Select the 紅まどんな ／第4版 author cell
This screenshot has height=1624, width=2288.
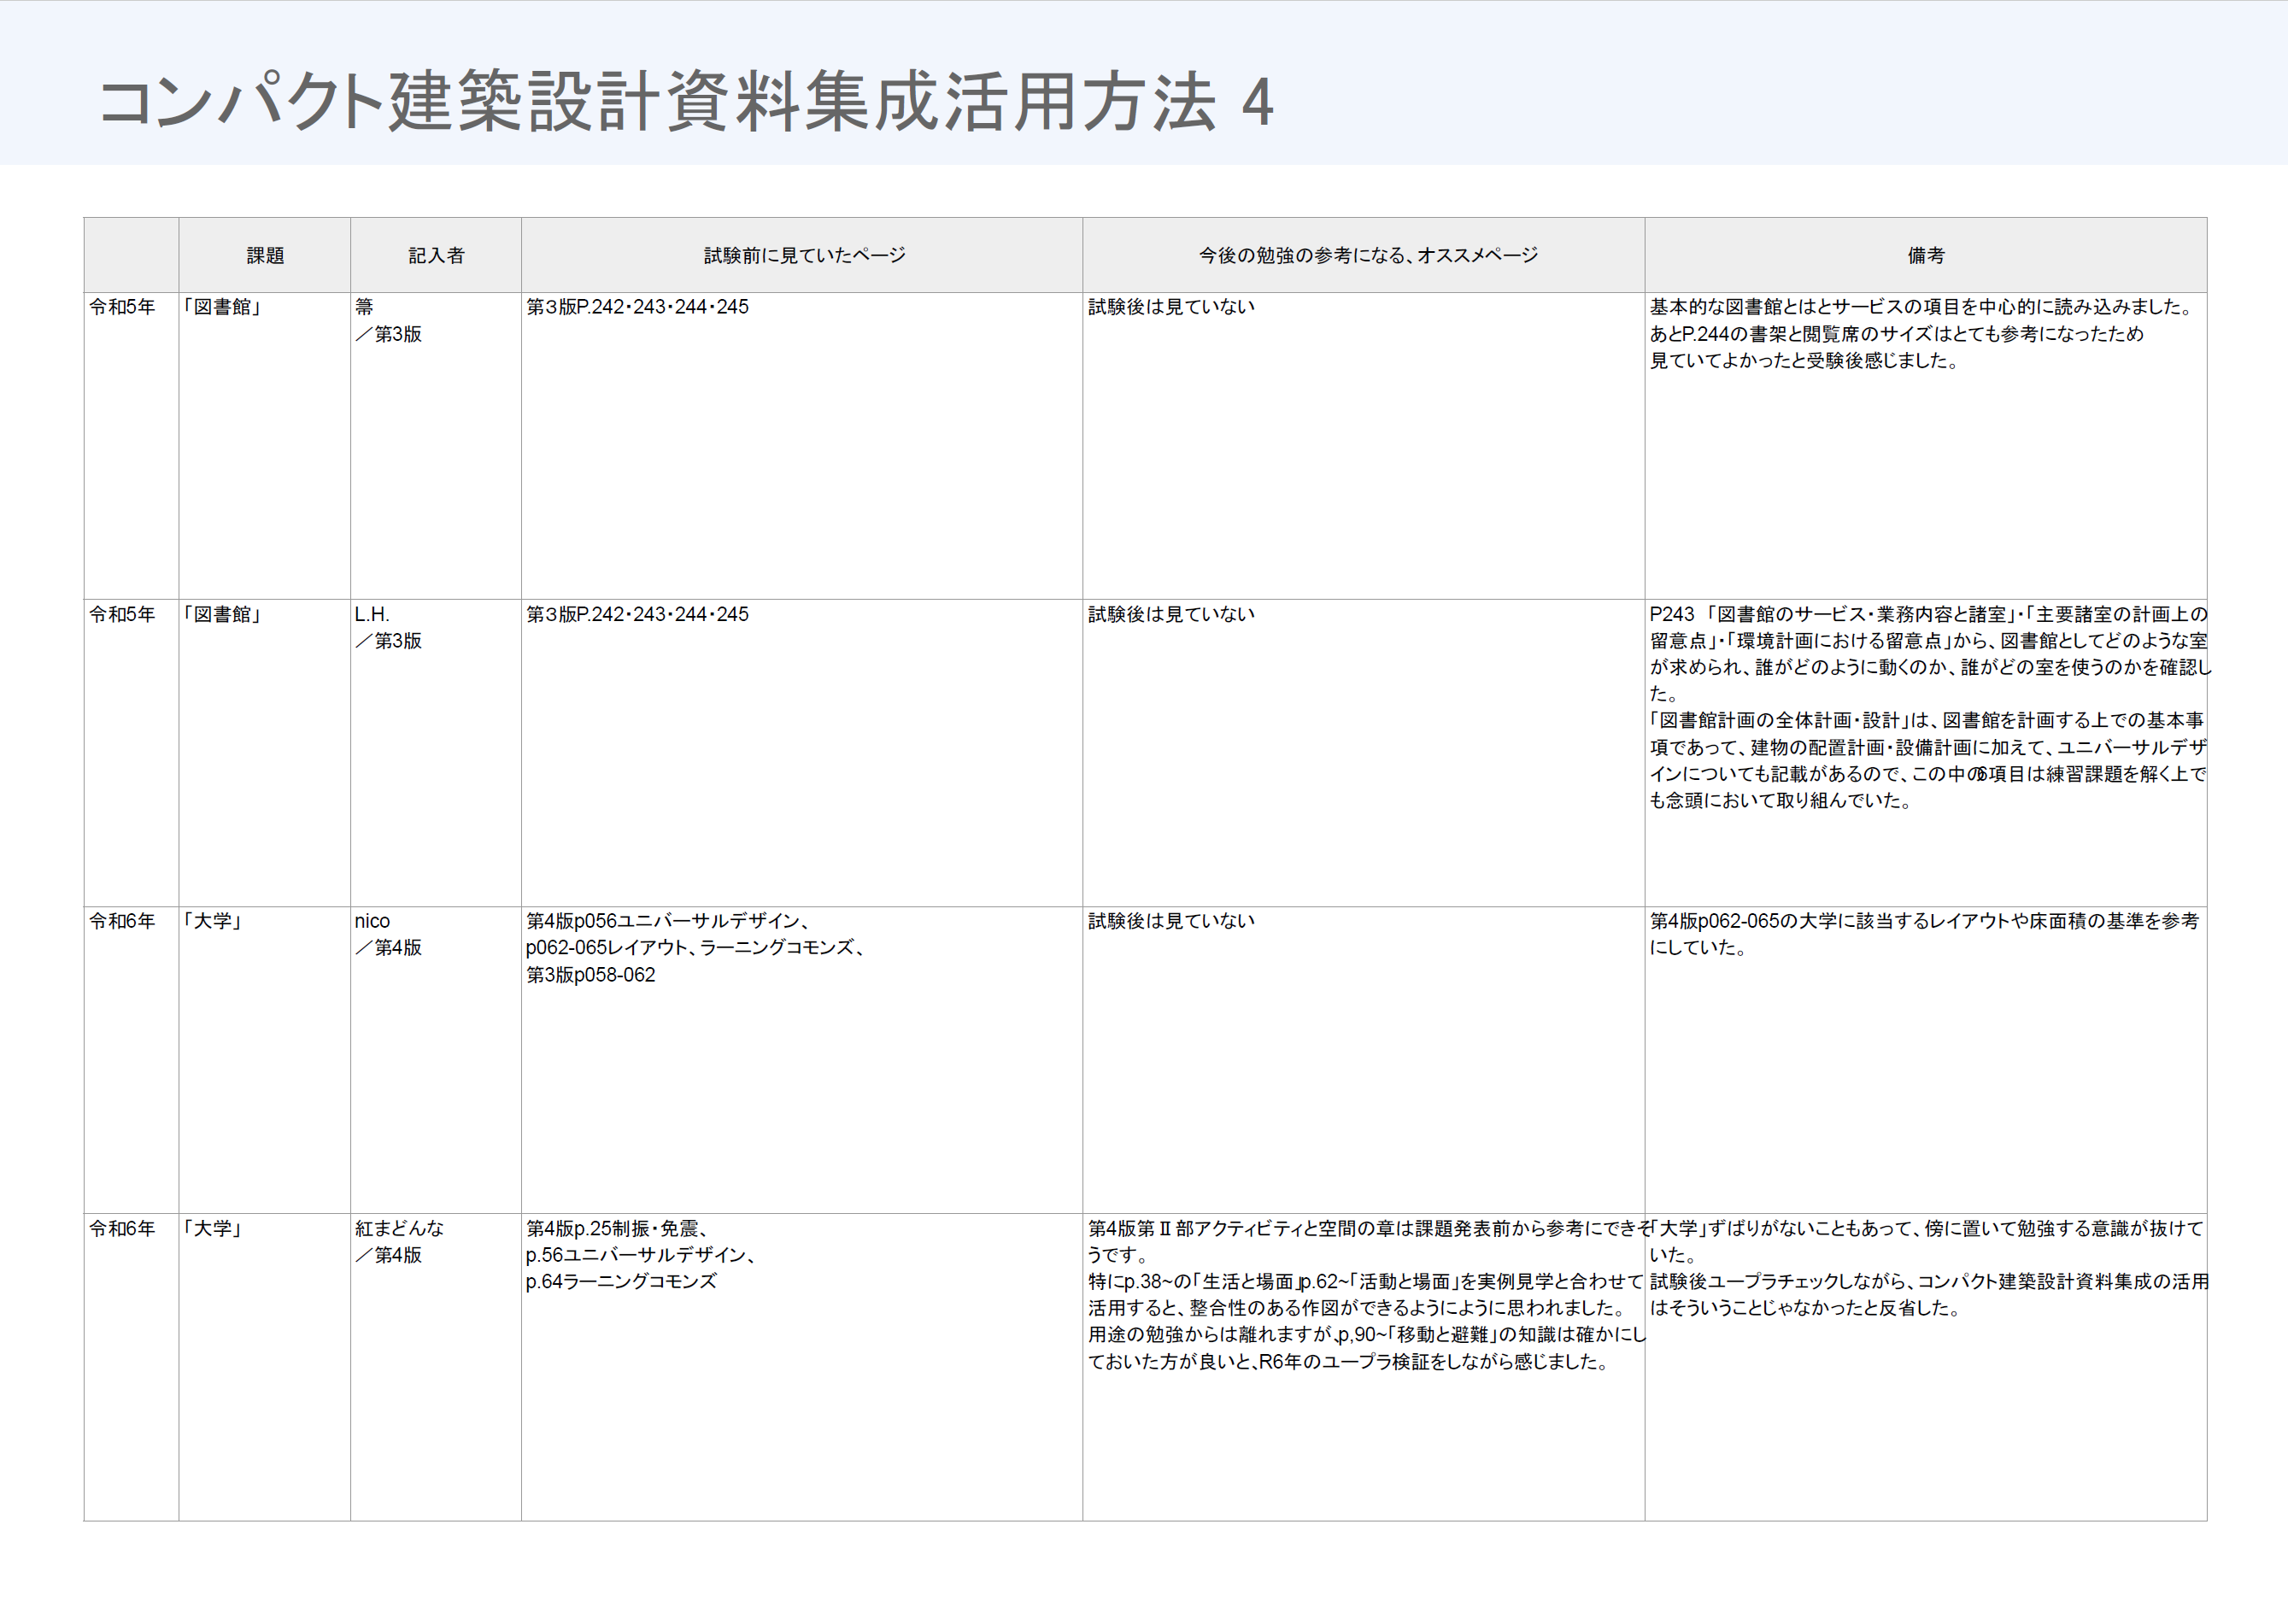point(400,1241)
